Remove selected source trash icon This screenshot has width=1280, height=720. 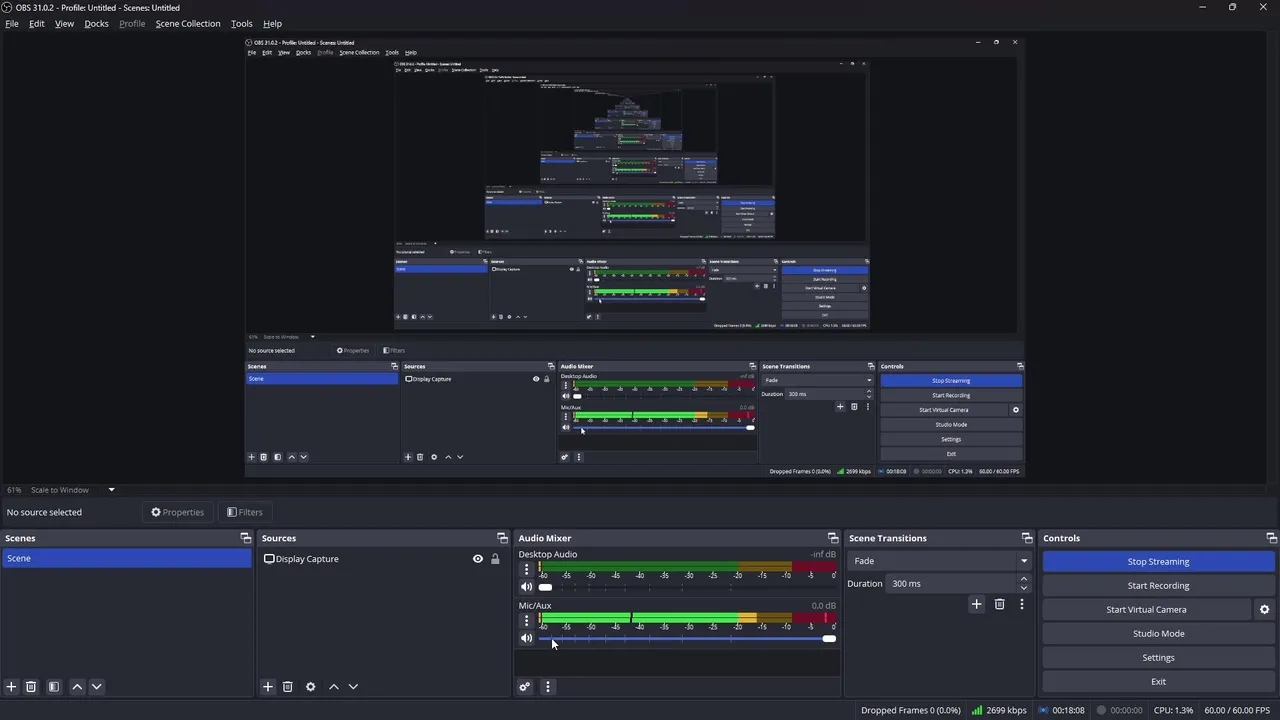287,687
